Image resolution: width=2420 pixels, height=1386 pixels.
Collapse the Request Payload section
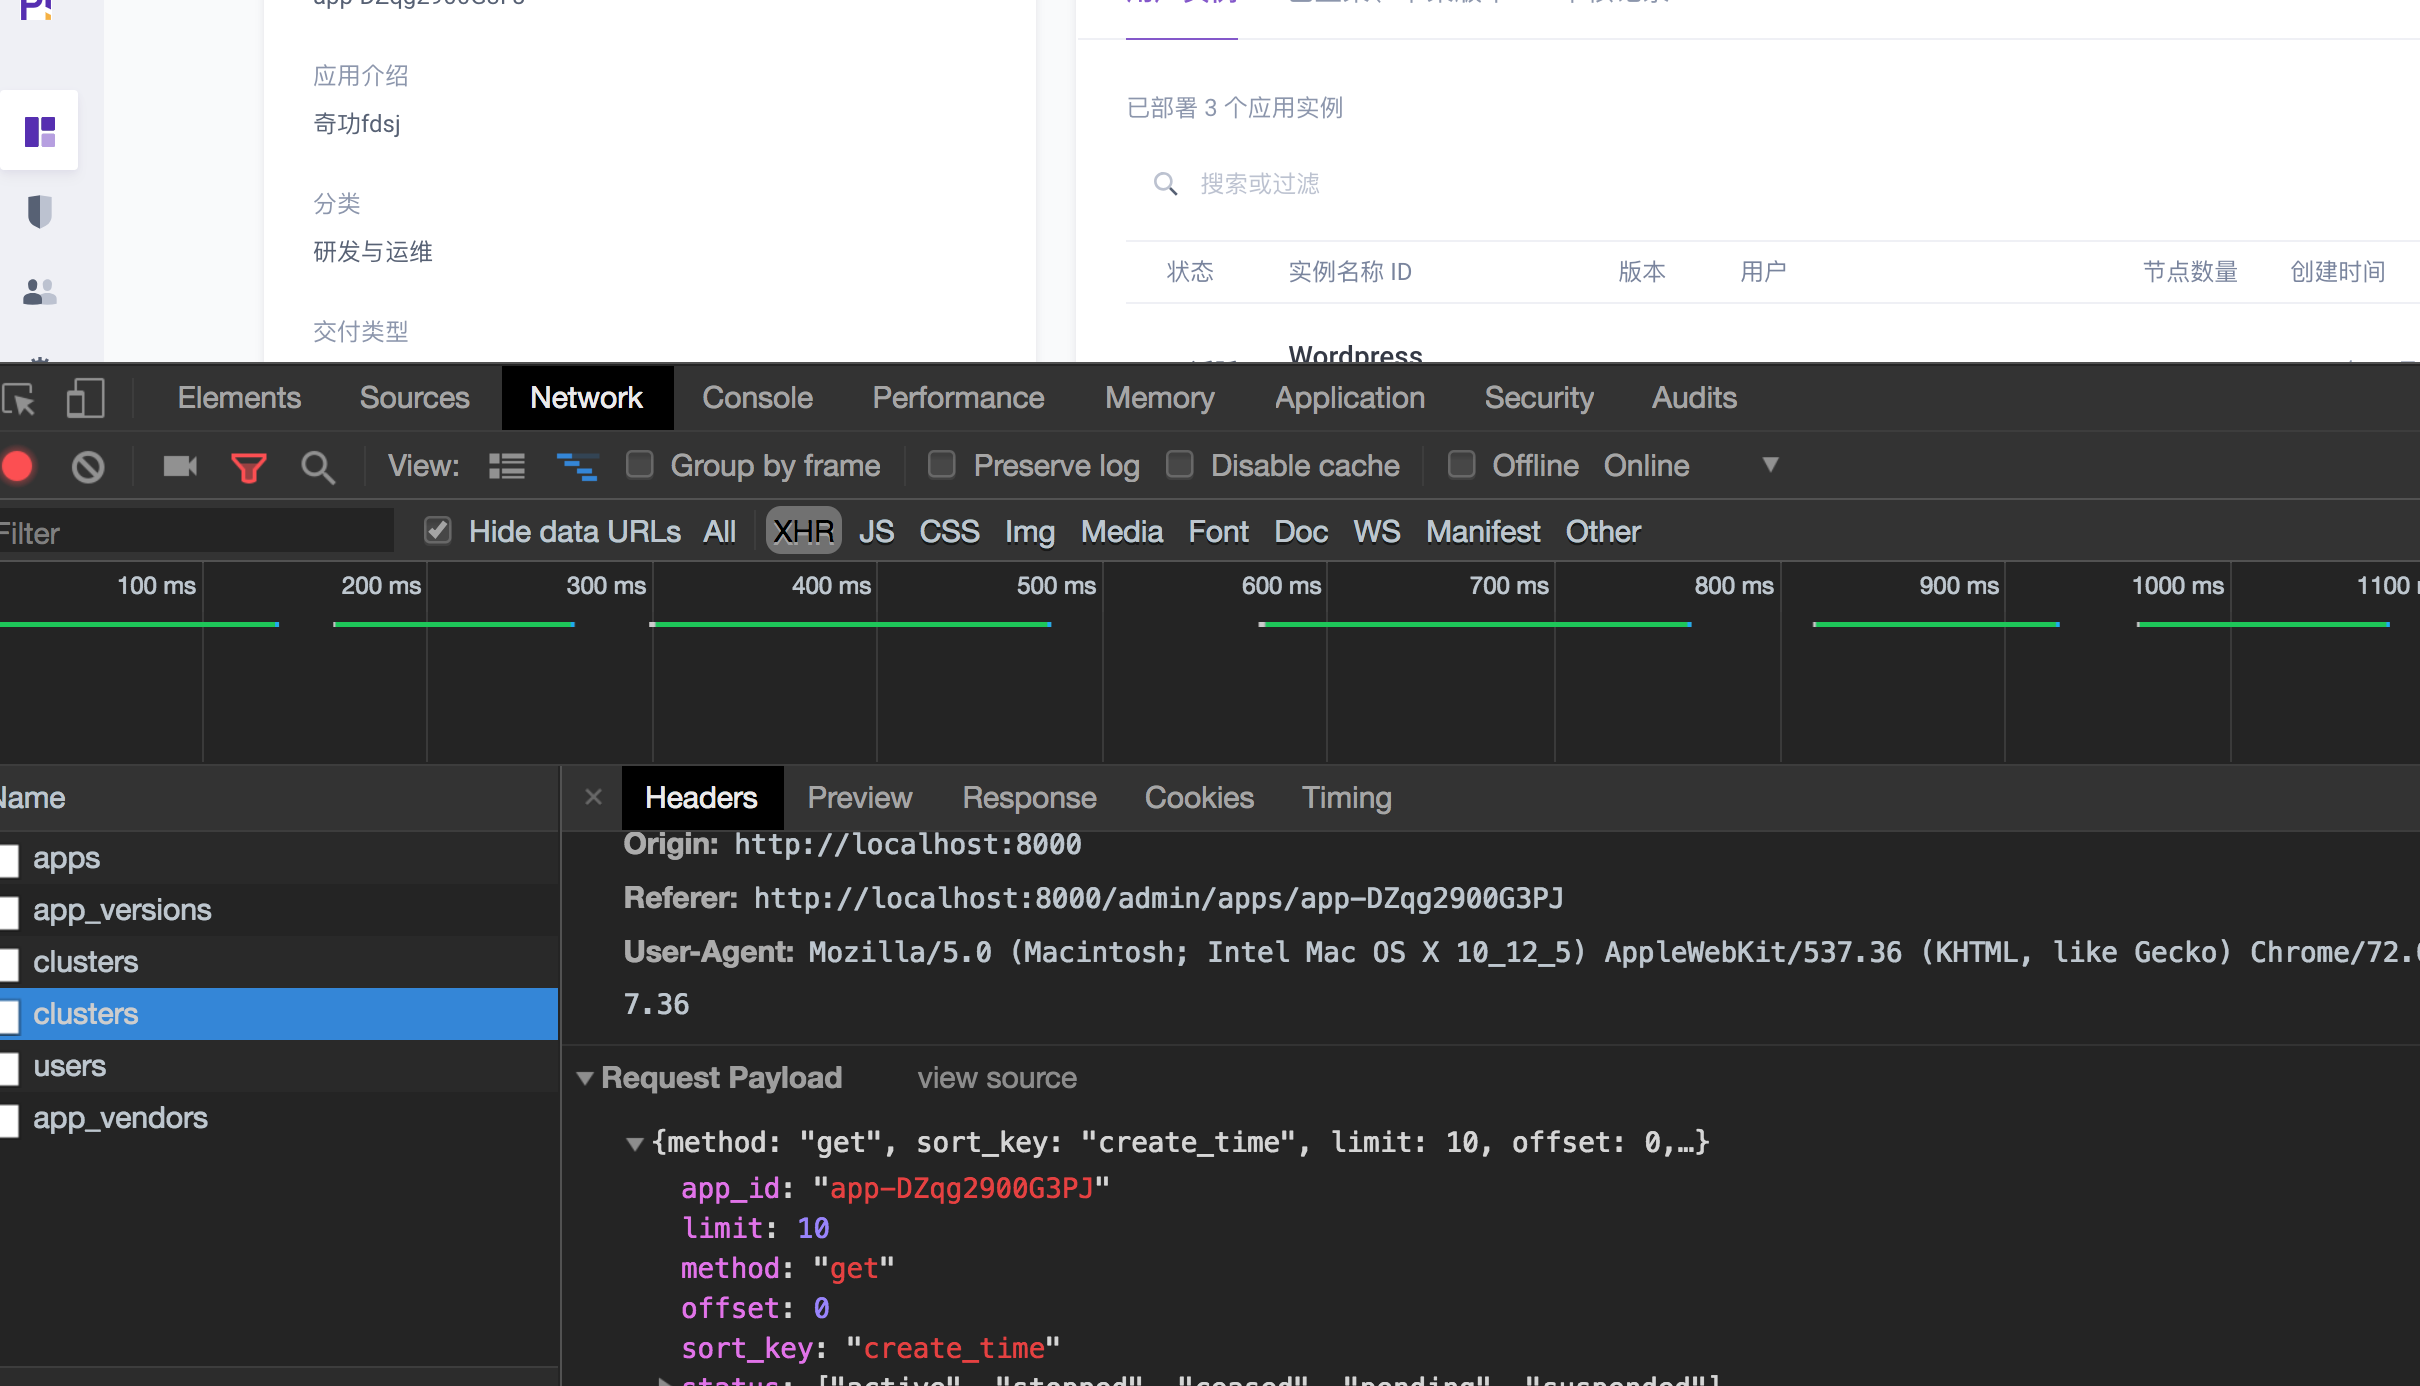585,1078
